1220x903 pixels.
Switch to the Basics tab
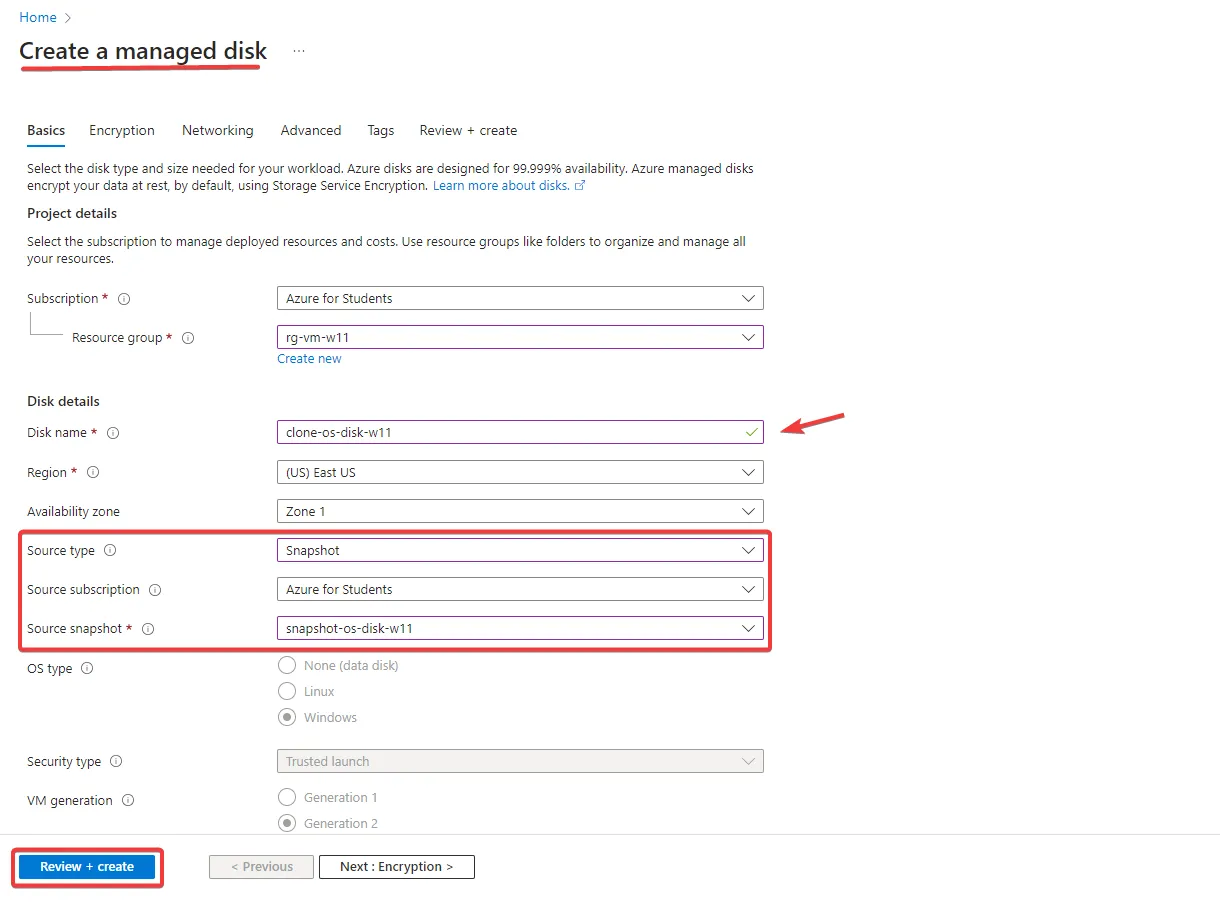click(46, 130)
